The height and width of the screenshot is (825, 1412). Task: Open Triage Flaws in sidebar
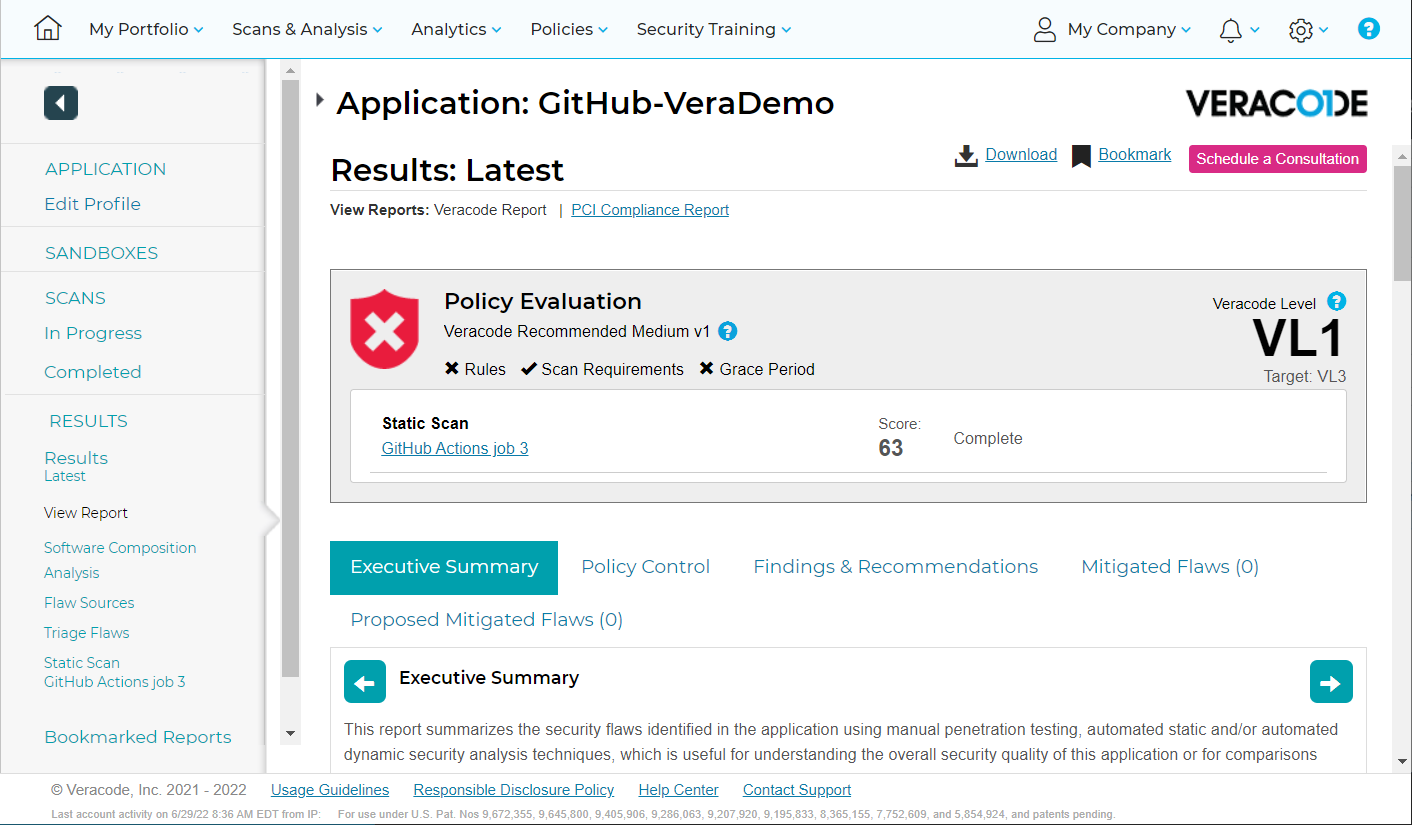(x=86, y=633)
